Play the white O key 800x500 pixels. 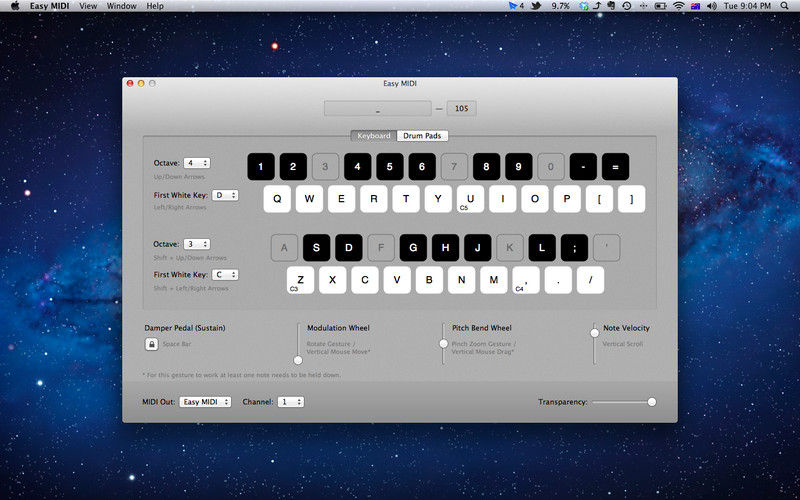pyautogui.click(x=535, y=199)
